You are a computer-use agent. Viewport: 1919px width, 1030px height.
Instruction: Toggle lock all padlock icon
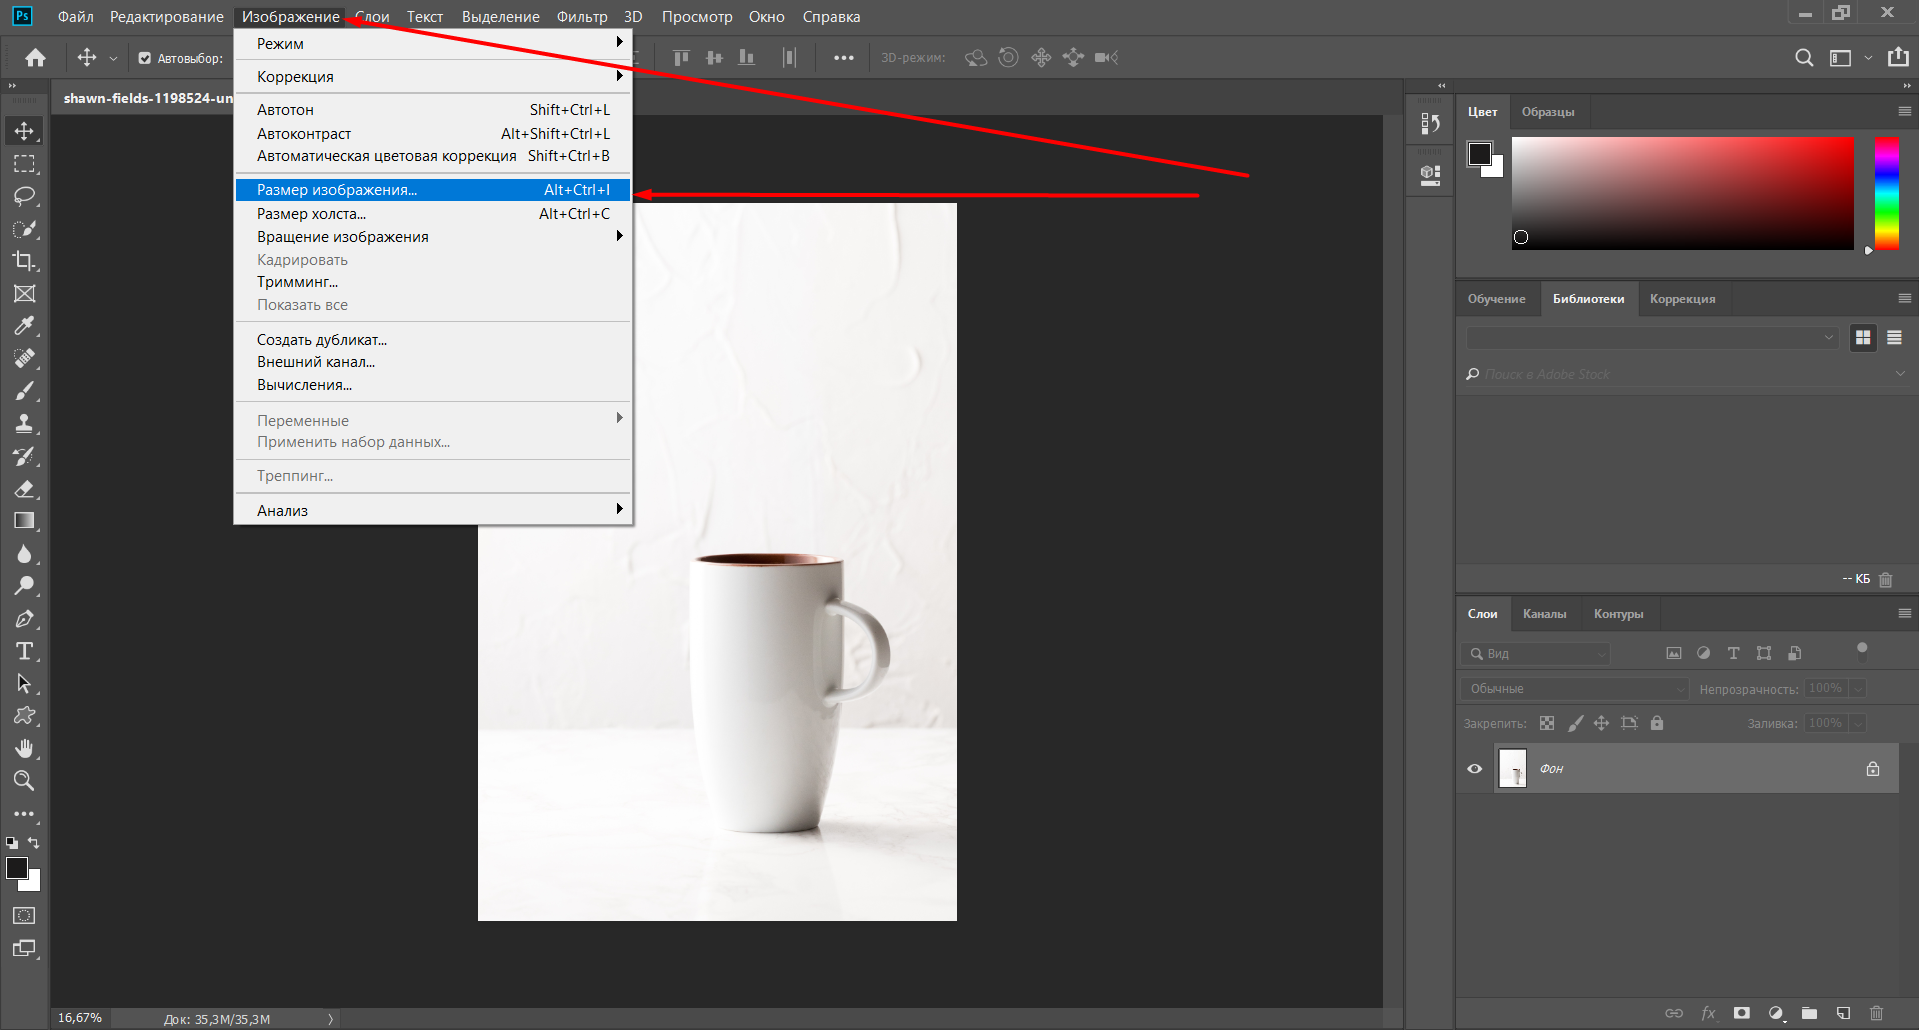coord(1657,723)
